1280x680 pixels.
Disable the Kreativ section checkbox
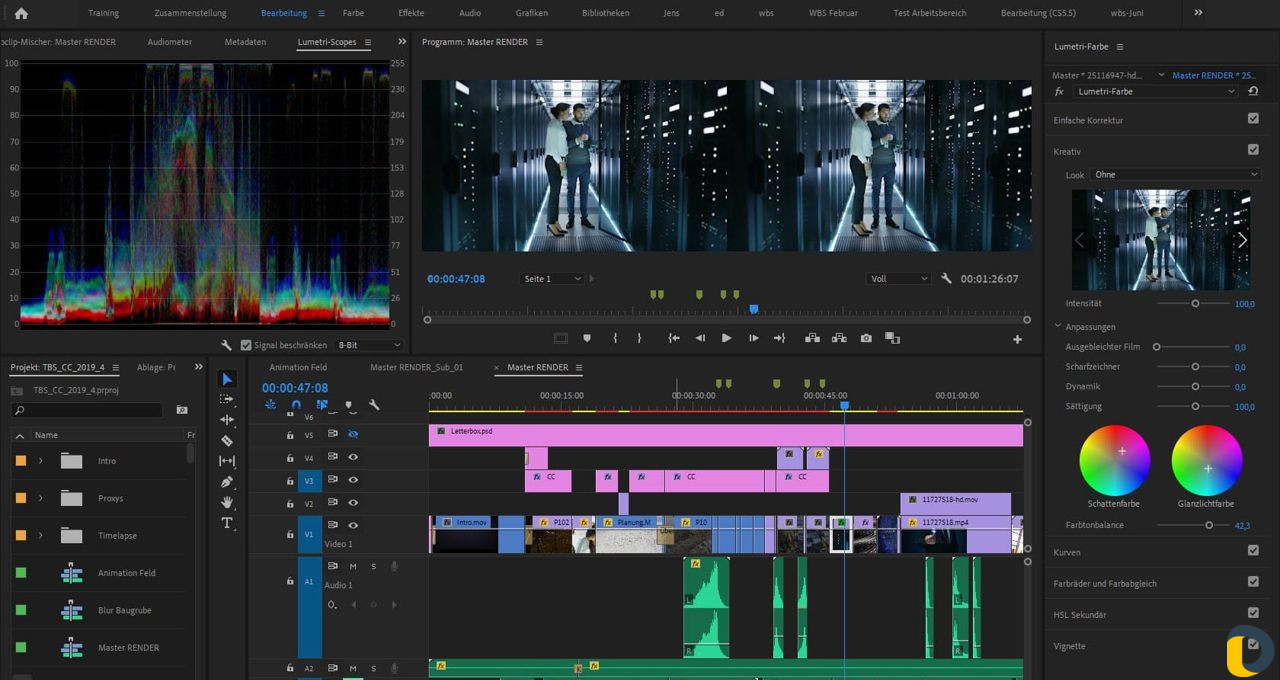pyautogui.click(x=1253, y=150)
